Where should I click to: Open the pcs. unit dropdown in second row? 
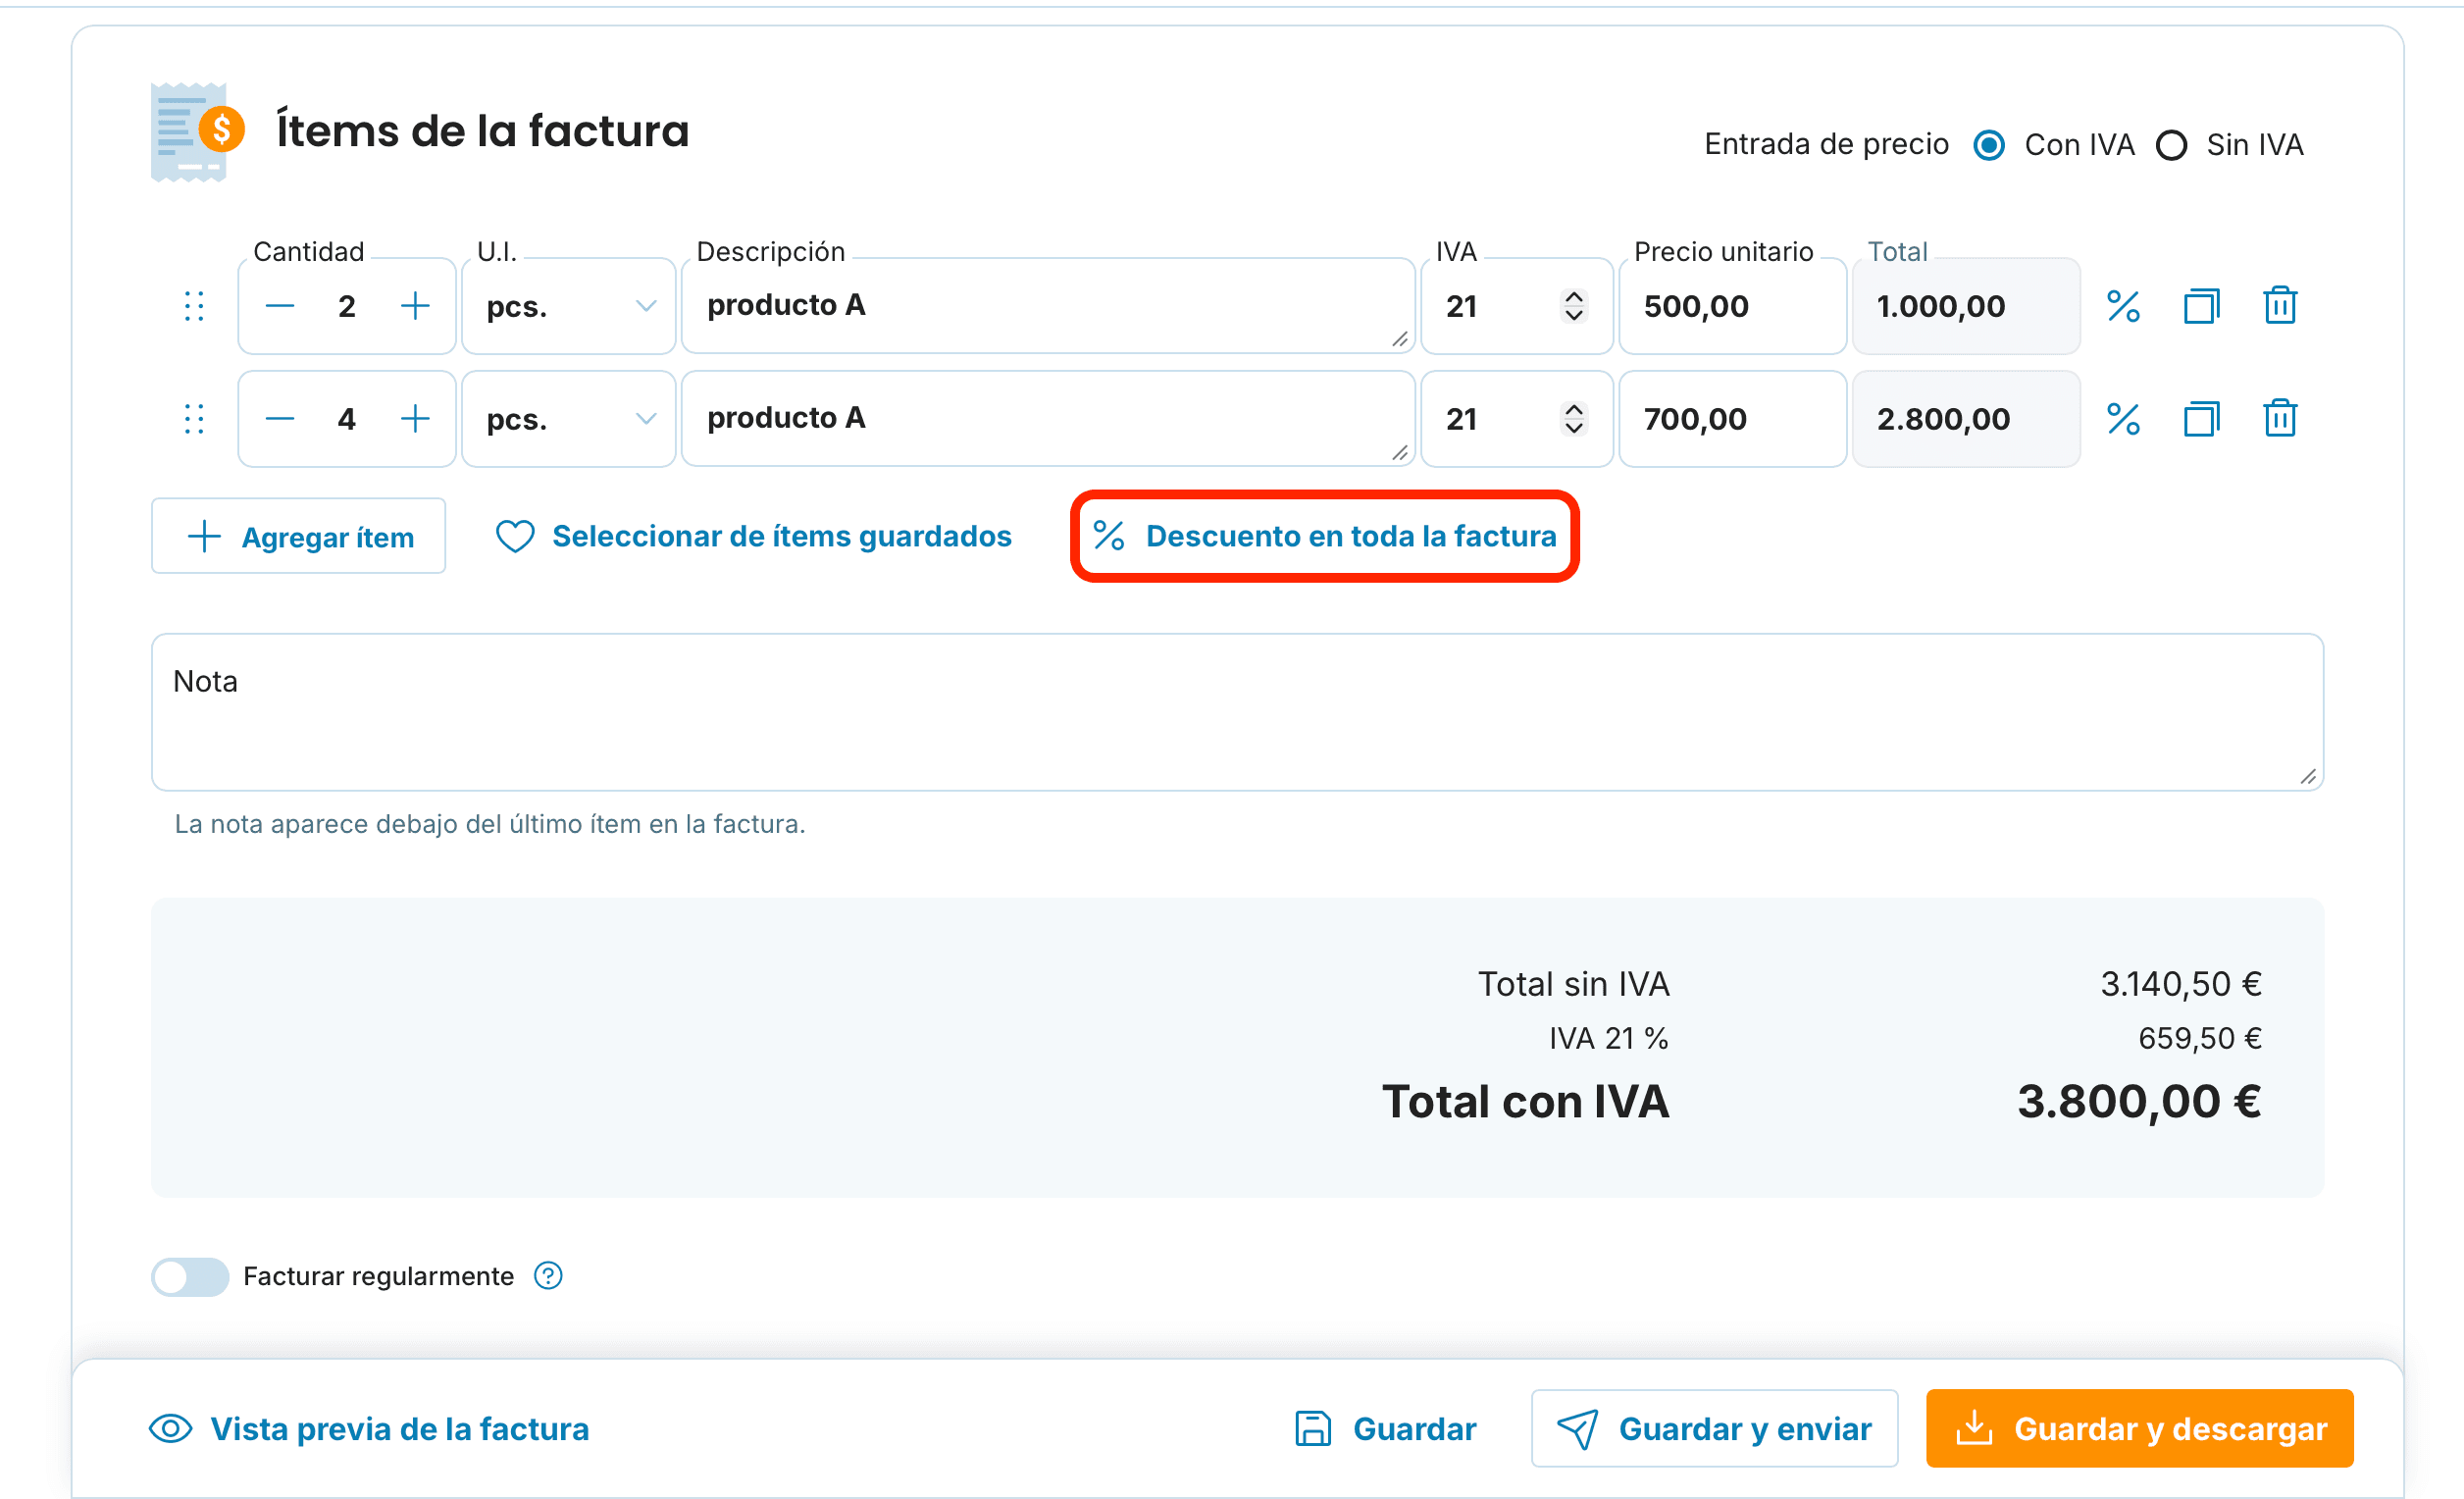click(569, 419)
